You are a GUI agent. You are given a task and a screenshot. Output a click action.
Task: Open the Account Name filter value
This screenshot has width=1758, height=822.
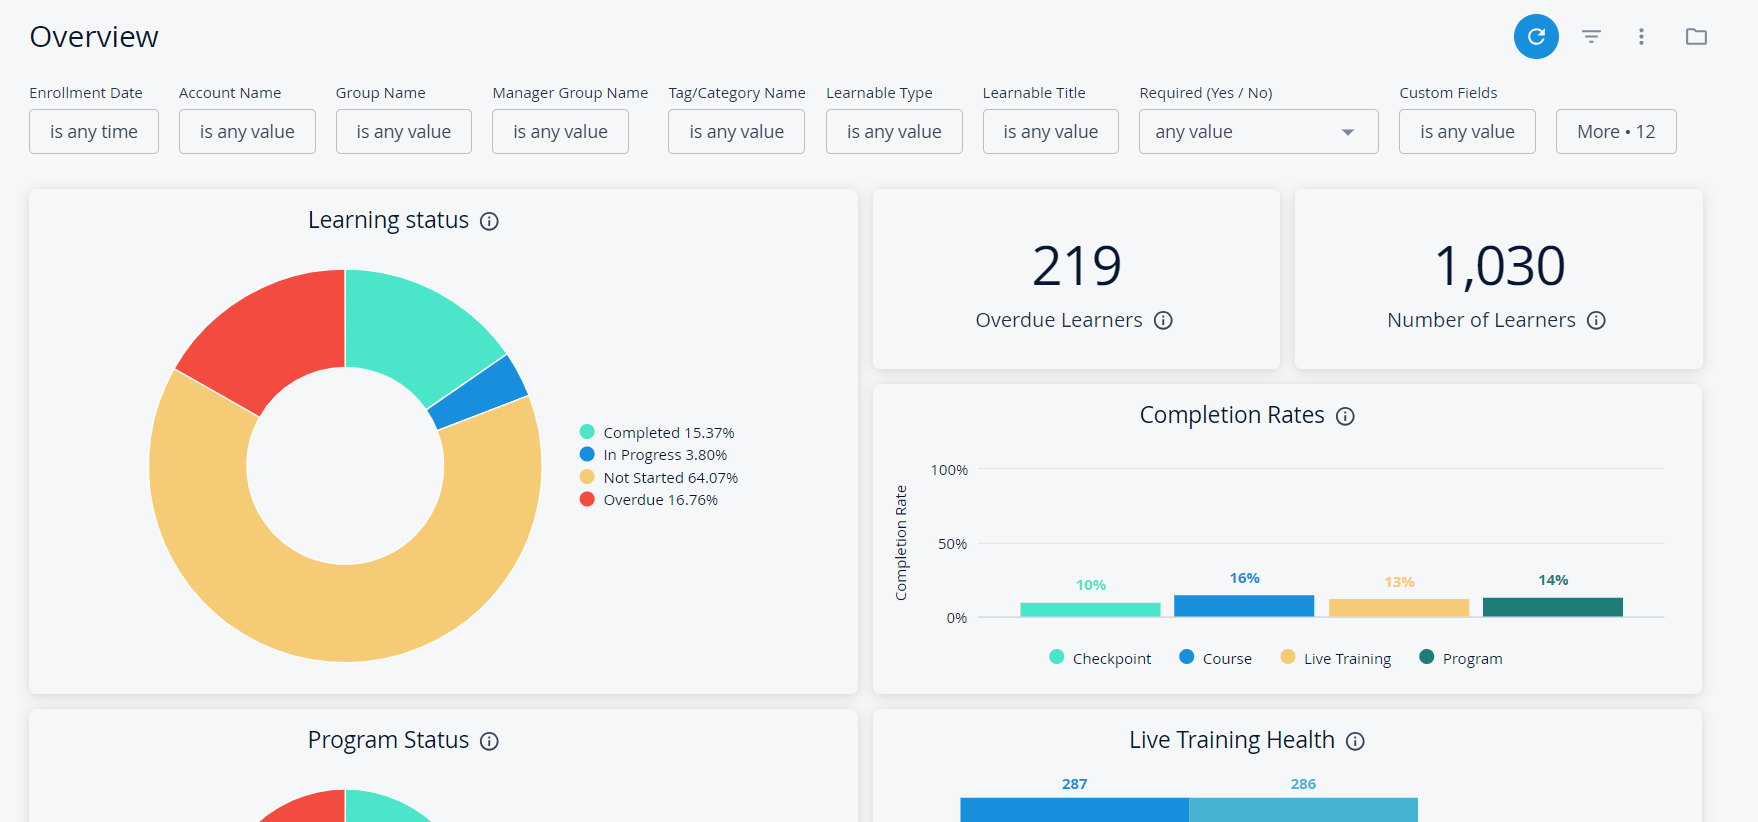[x=247, y=131]
